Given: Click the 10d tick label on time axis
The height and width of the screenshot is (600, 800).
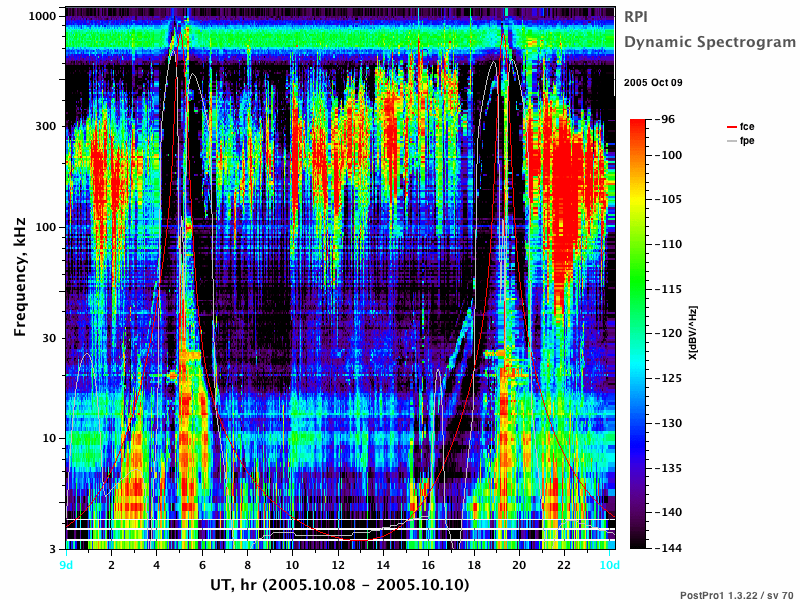Looking at the screenshot, I should point(610,565).
